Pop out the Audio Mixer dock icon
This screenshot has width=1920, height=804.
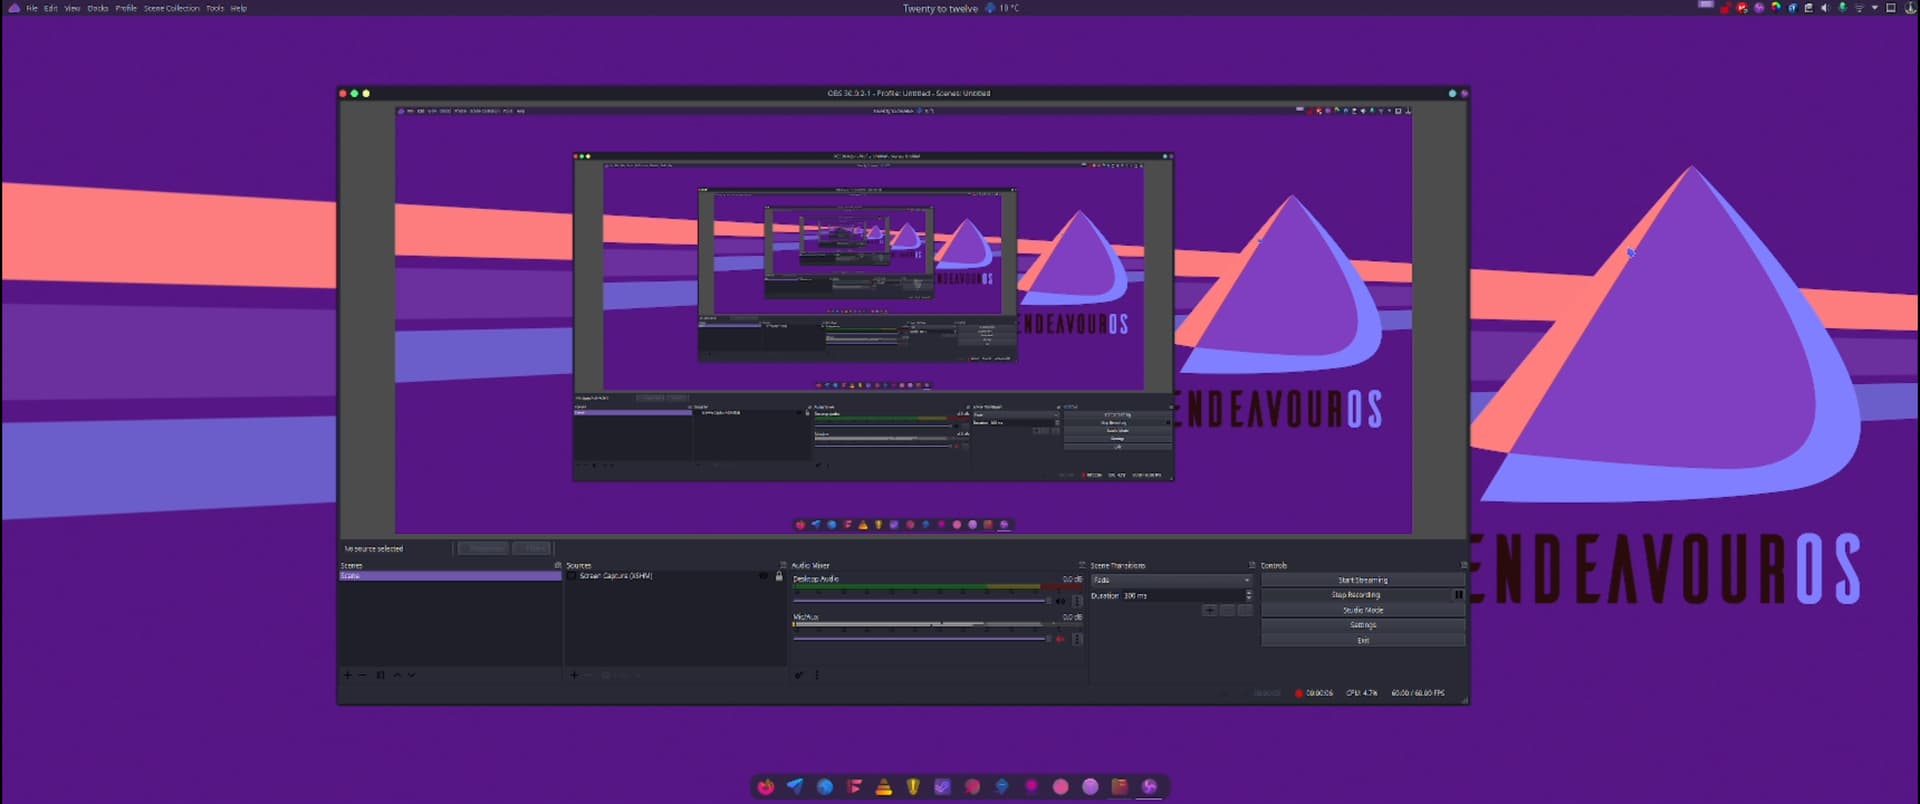[x=1082, y=565]
